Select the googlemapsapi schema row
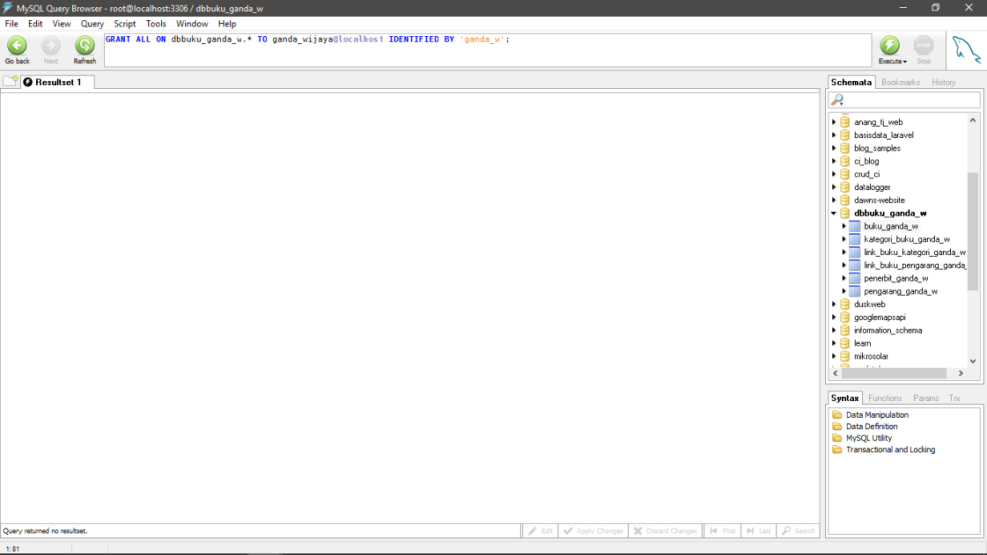The height and width of the screenshot is (555, 987). [x=879, y=317]
